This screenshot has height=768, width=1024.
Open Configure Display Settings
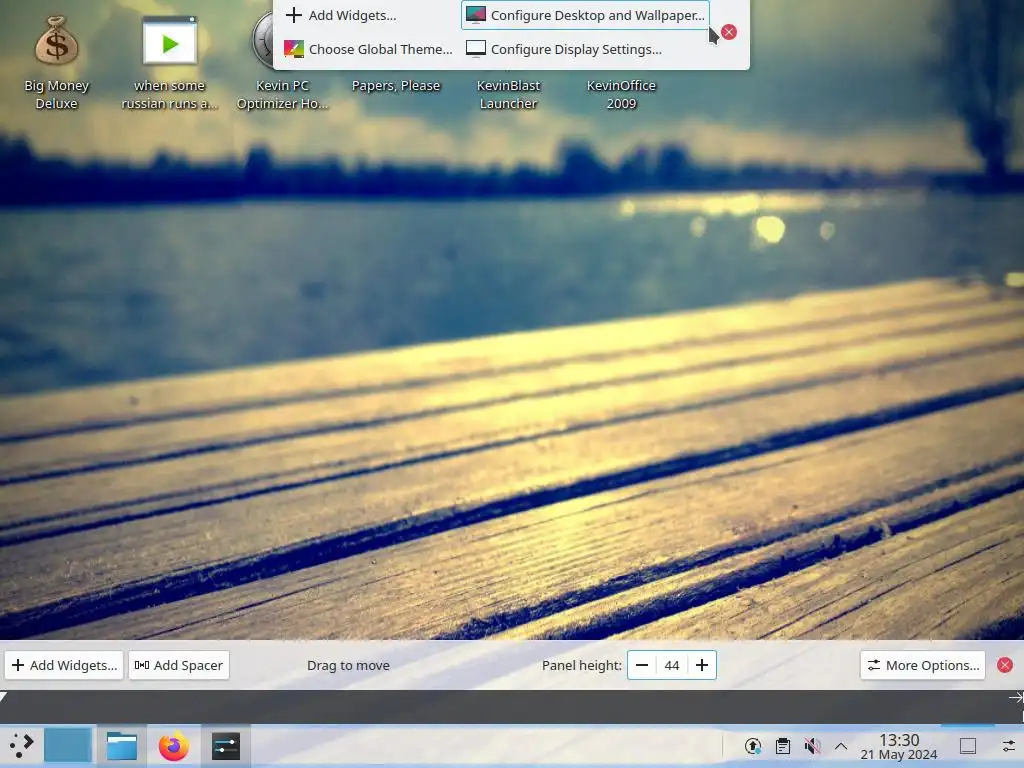point(564,49)
